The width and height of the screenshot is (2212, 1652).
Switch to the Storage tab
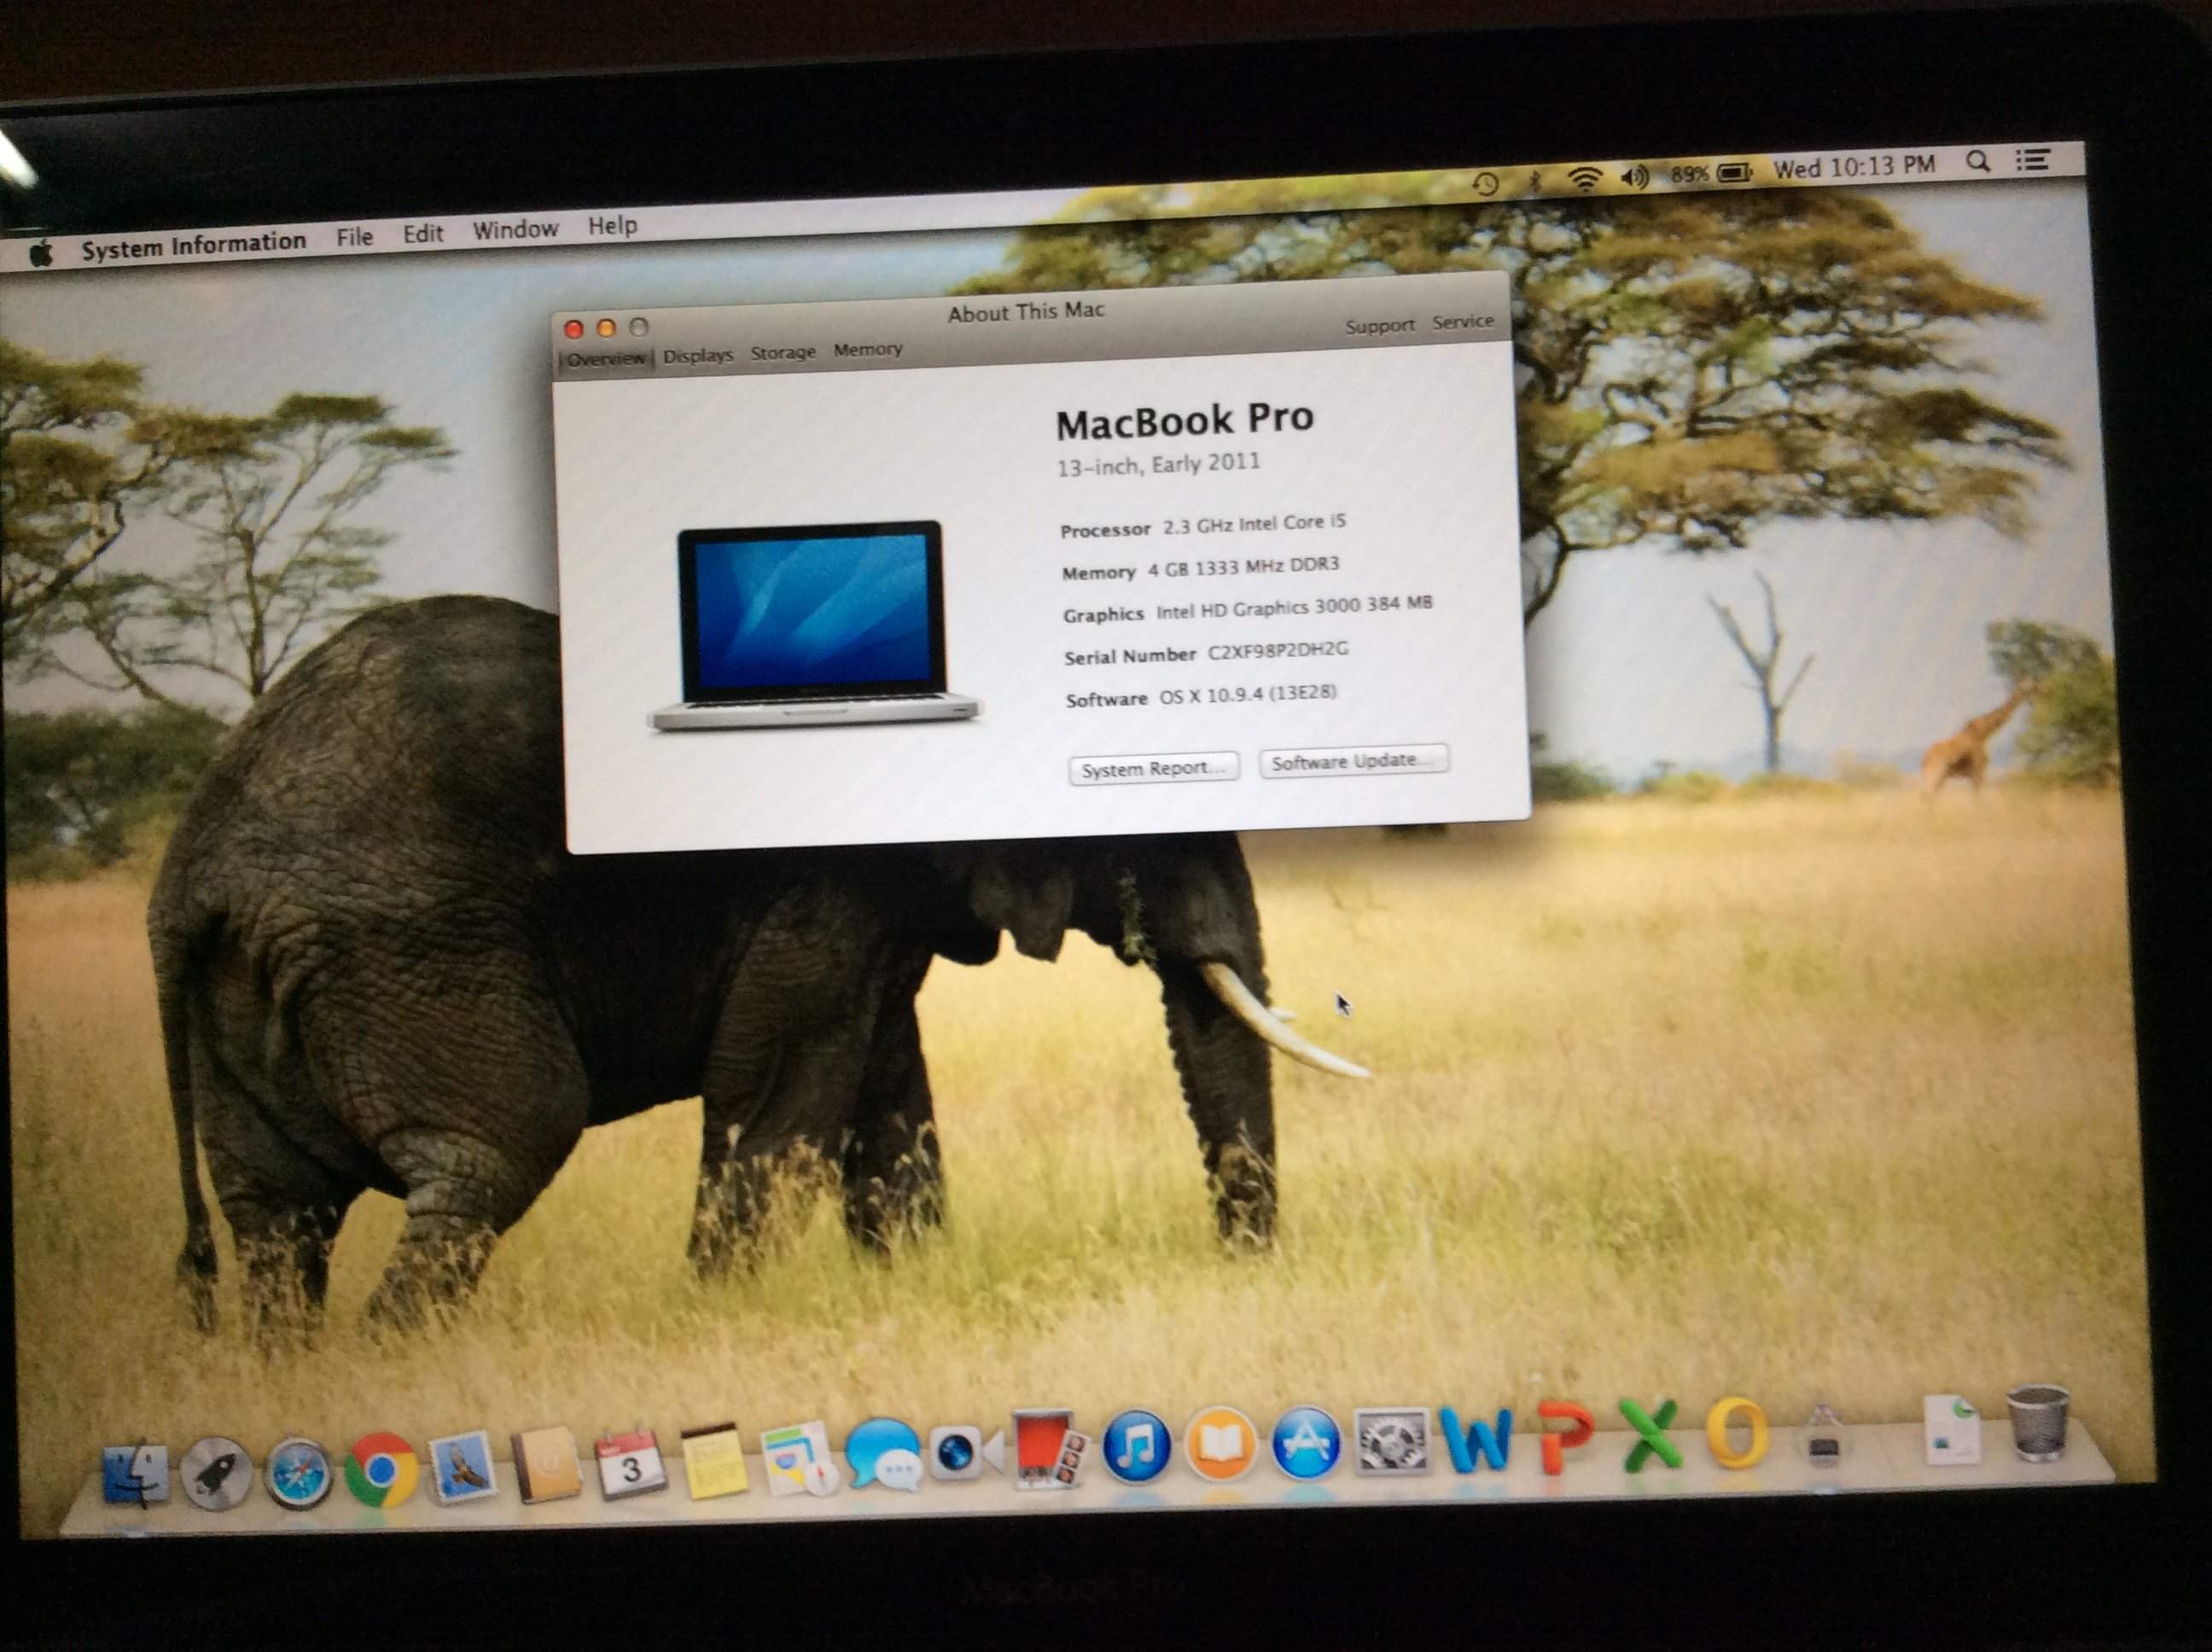783,353
